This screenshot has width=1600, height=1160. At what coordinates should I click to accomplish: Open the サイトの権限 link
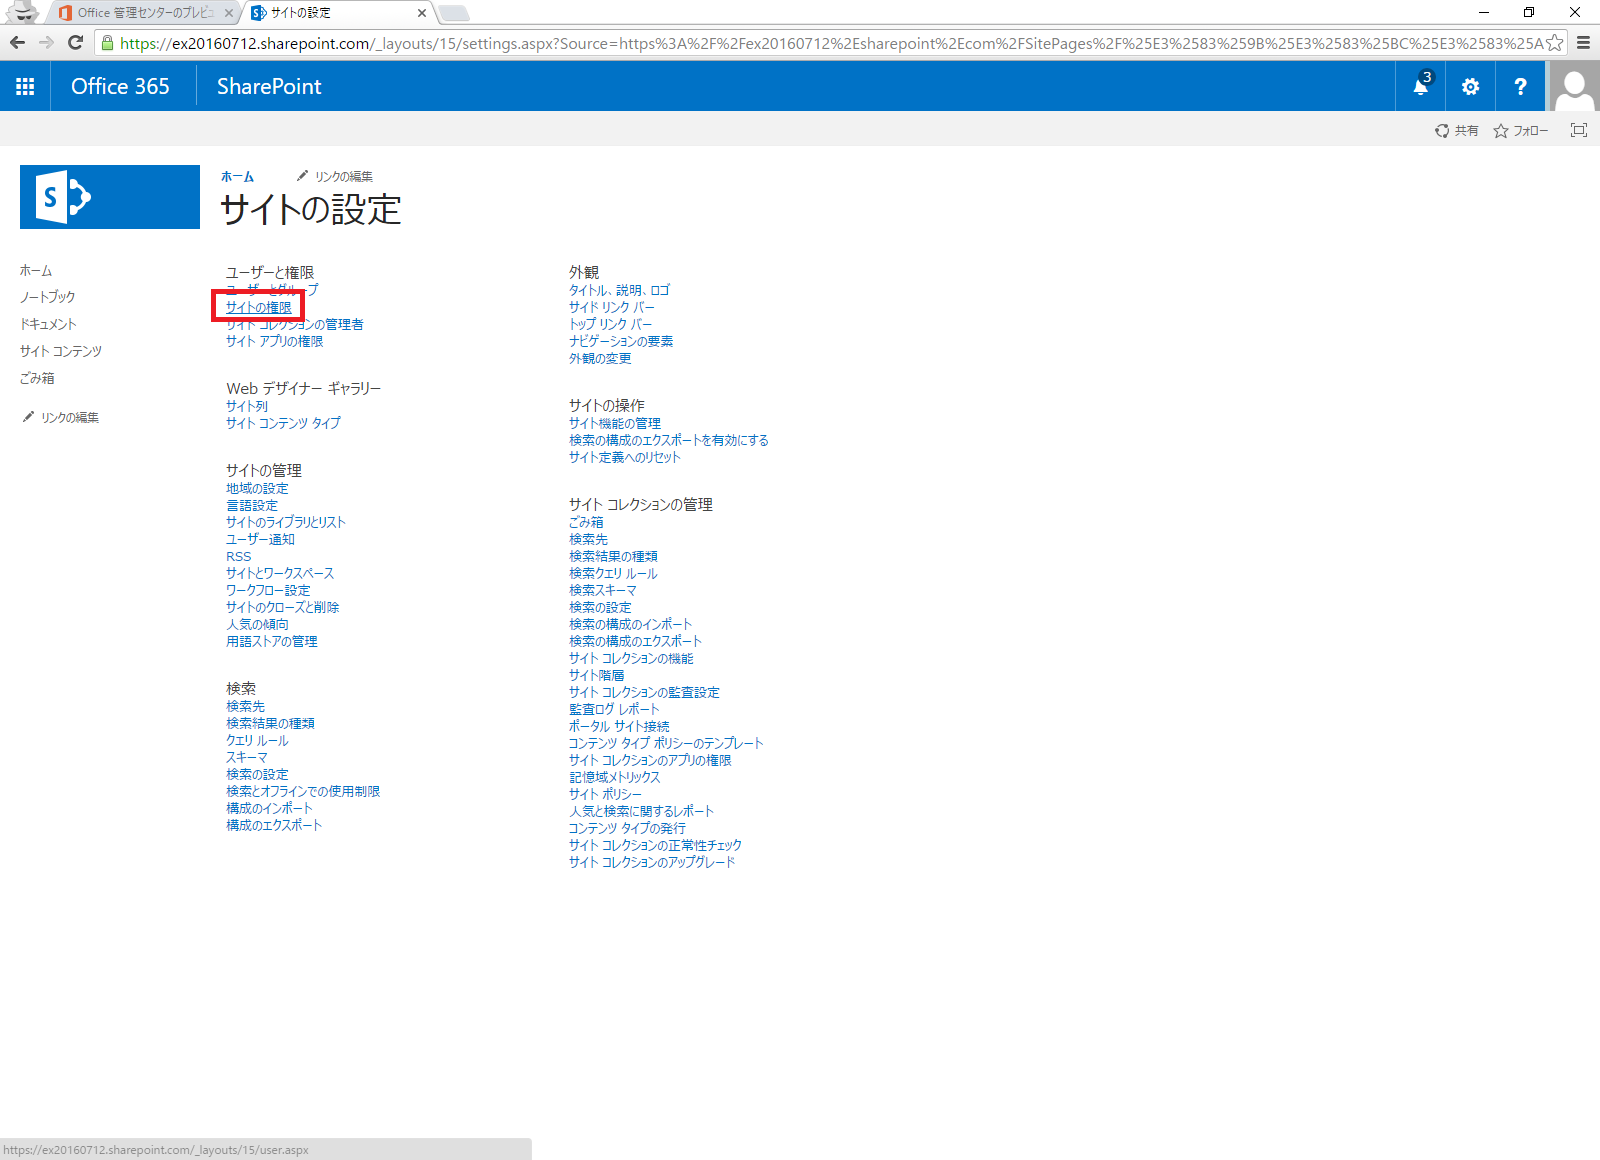click(x=259, y=307)
